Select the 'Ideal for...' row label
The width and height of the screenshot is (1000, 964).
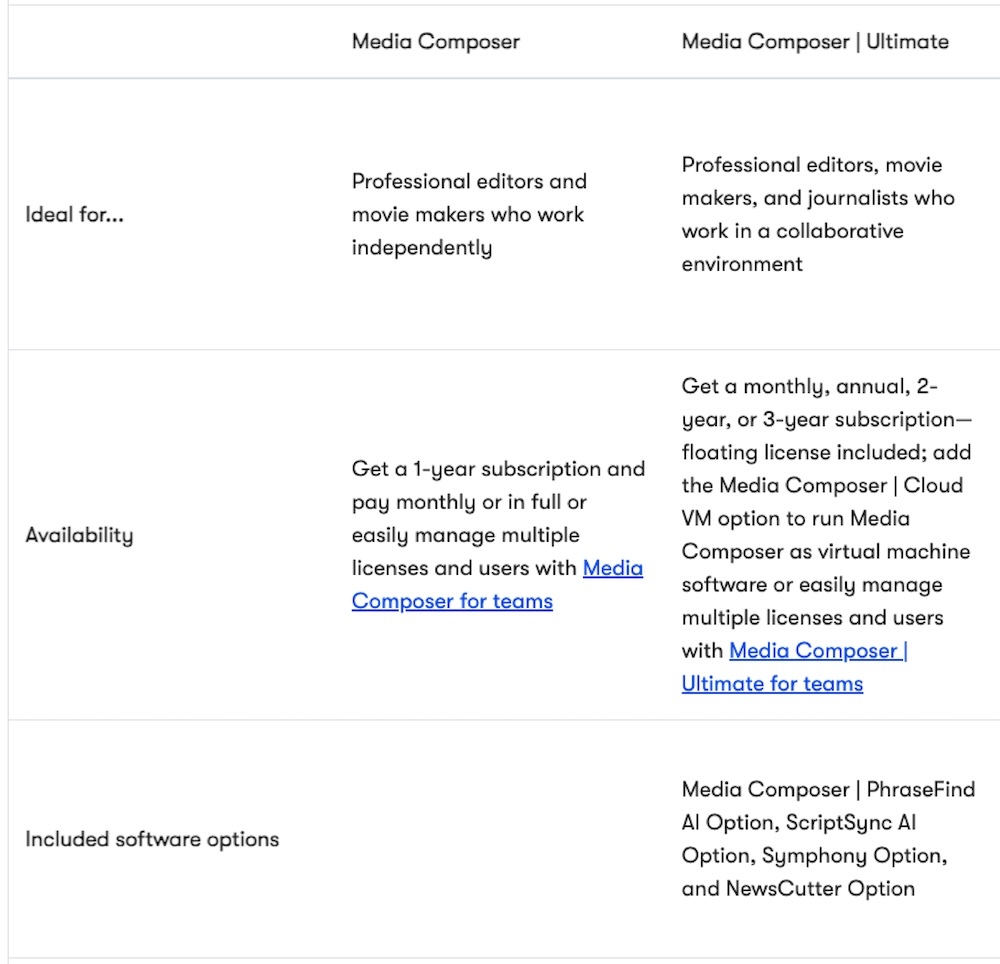pyautogui.click(x=74, y=214)
